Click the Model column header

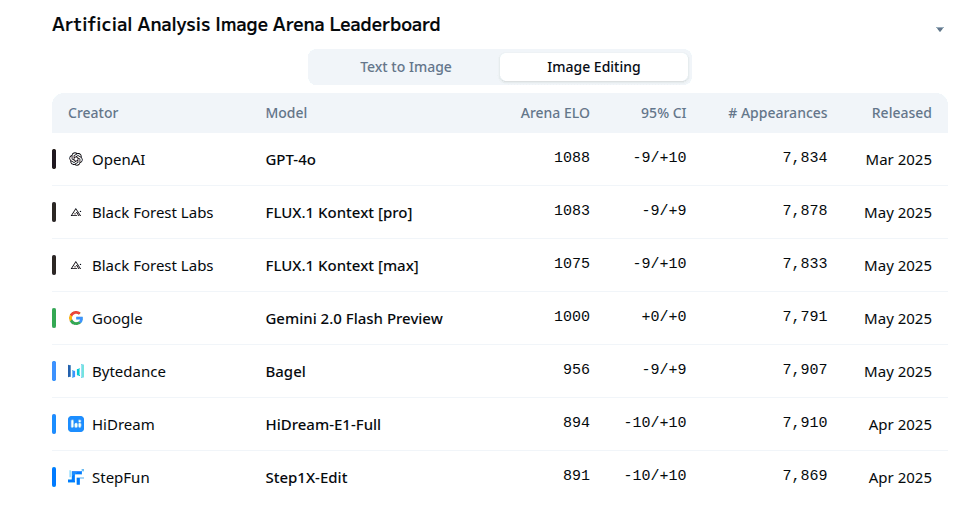click(x=287, y=113)
